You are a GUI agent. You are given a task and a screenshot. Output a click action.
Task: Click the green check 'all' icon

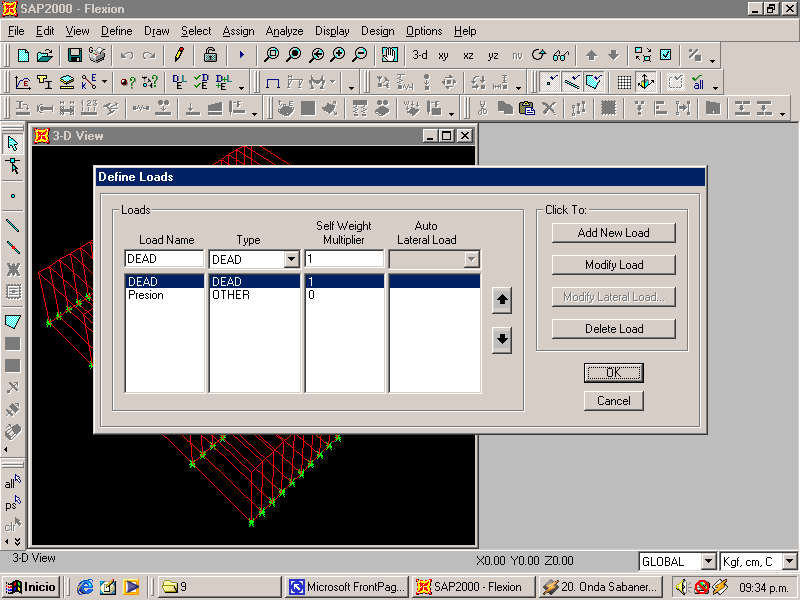(x=698, y=82)
